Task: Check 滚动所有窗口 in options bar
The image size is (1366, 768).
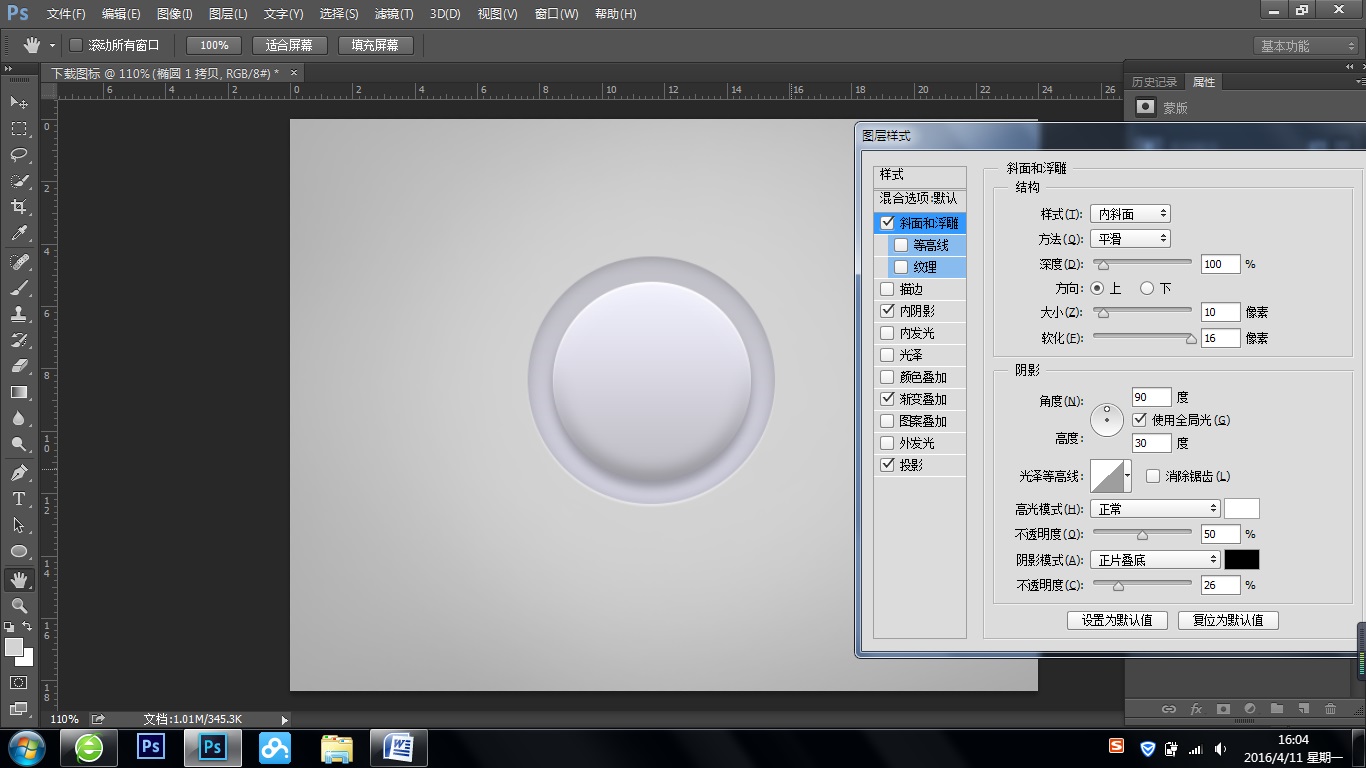Action: 76,45
